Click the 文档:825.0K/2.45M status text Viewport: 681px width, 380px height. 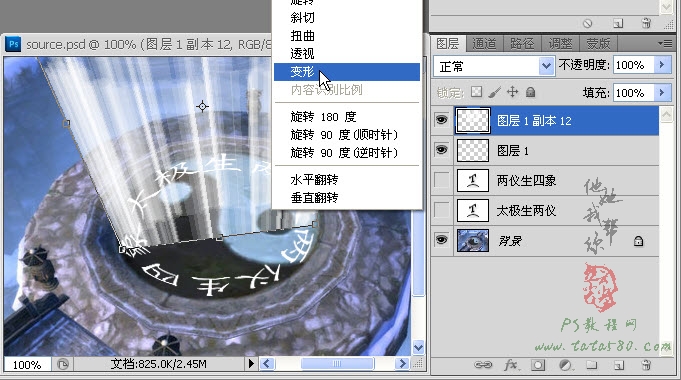[x=158, y=364]
